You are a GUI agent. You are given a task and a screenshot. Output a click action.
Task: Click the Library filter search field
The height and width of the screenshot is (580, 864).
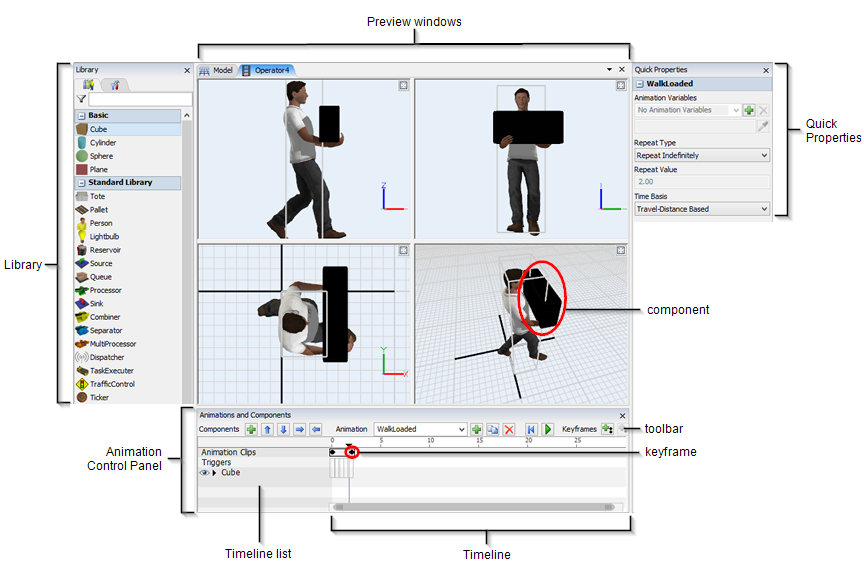pos(140,100)
